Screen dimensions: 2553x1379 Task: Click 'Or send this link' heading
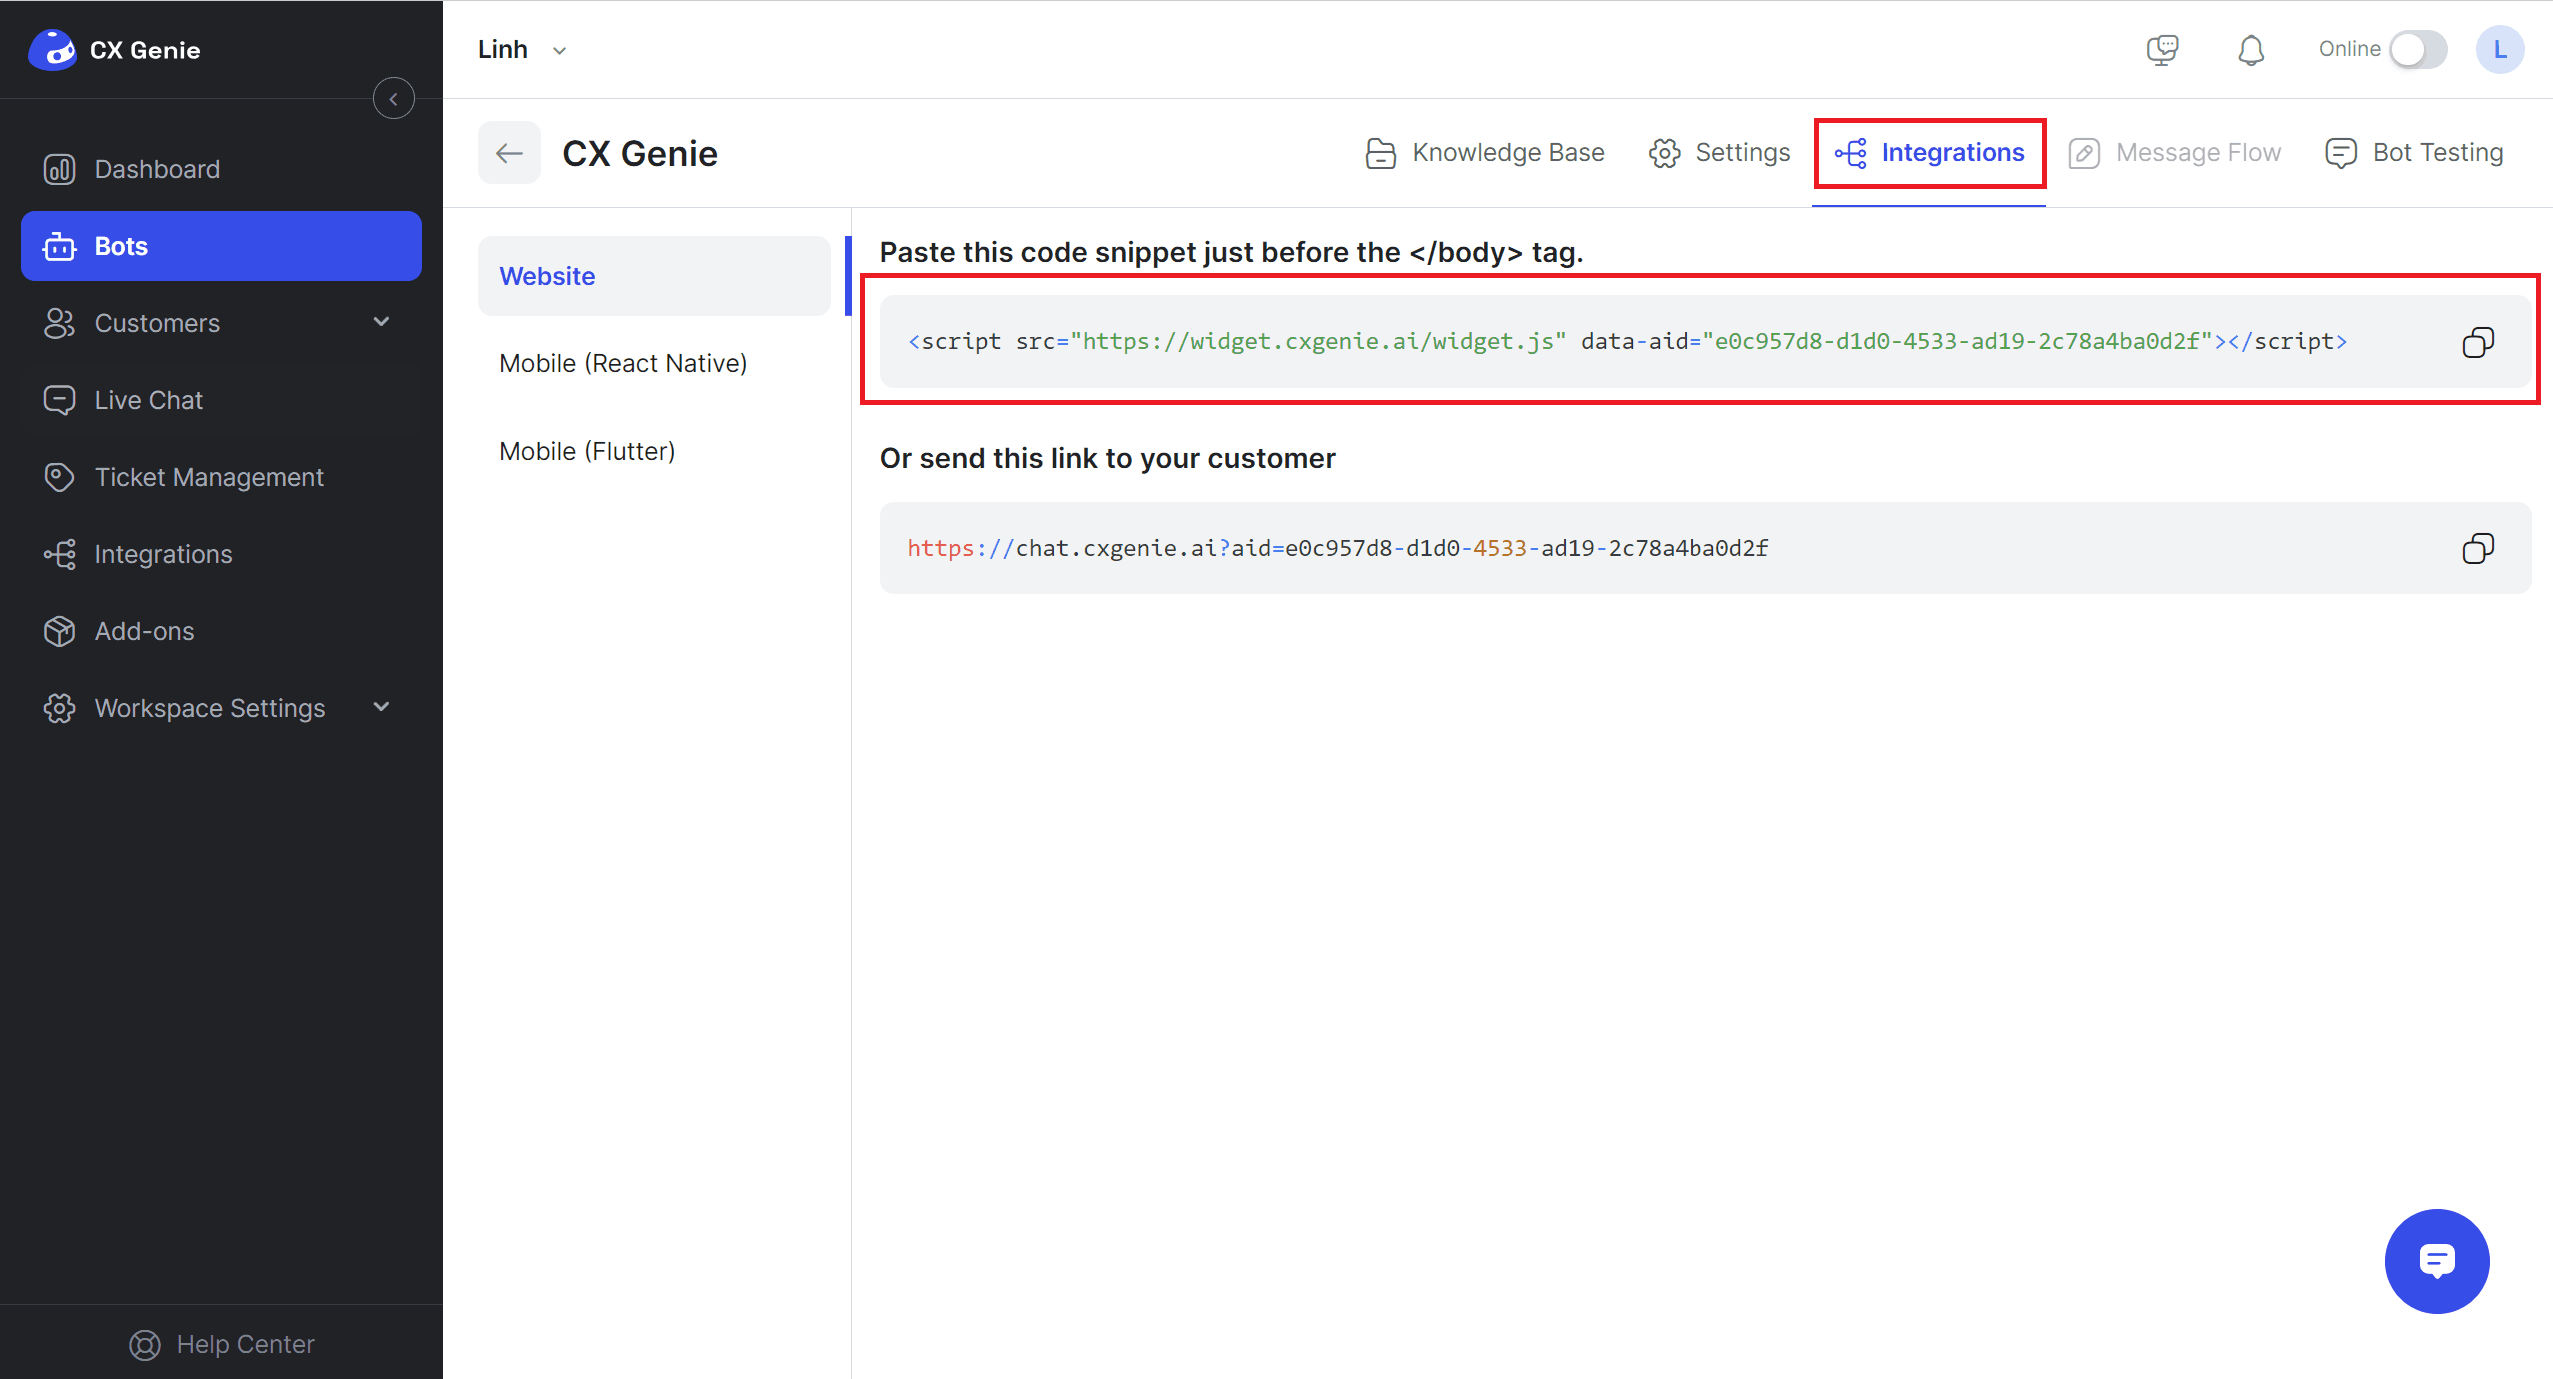pyautogui.click(x=1107, y=458)
